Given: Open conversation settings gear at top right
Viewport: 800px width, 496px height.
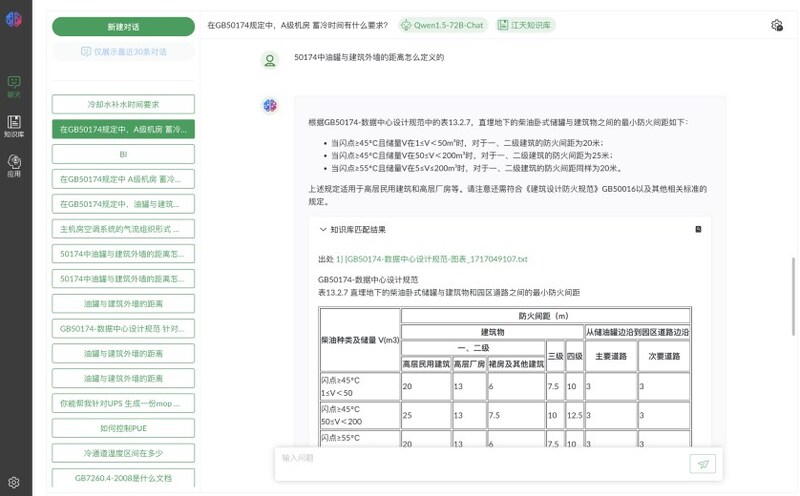Looking at the screenshot, I should [x=777, y=26].
